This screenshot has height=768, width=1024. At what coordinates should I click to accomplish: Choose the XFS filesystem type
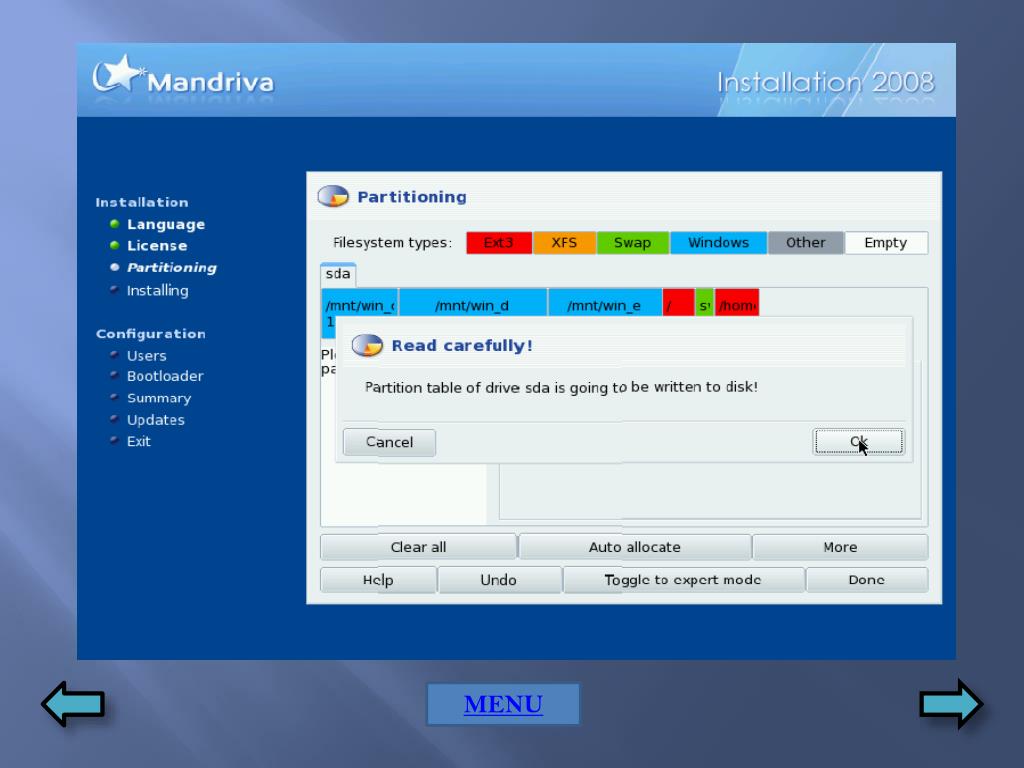click(x=564, y=243)
